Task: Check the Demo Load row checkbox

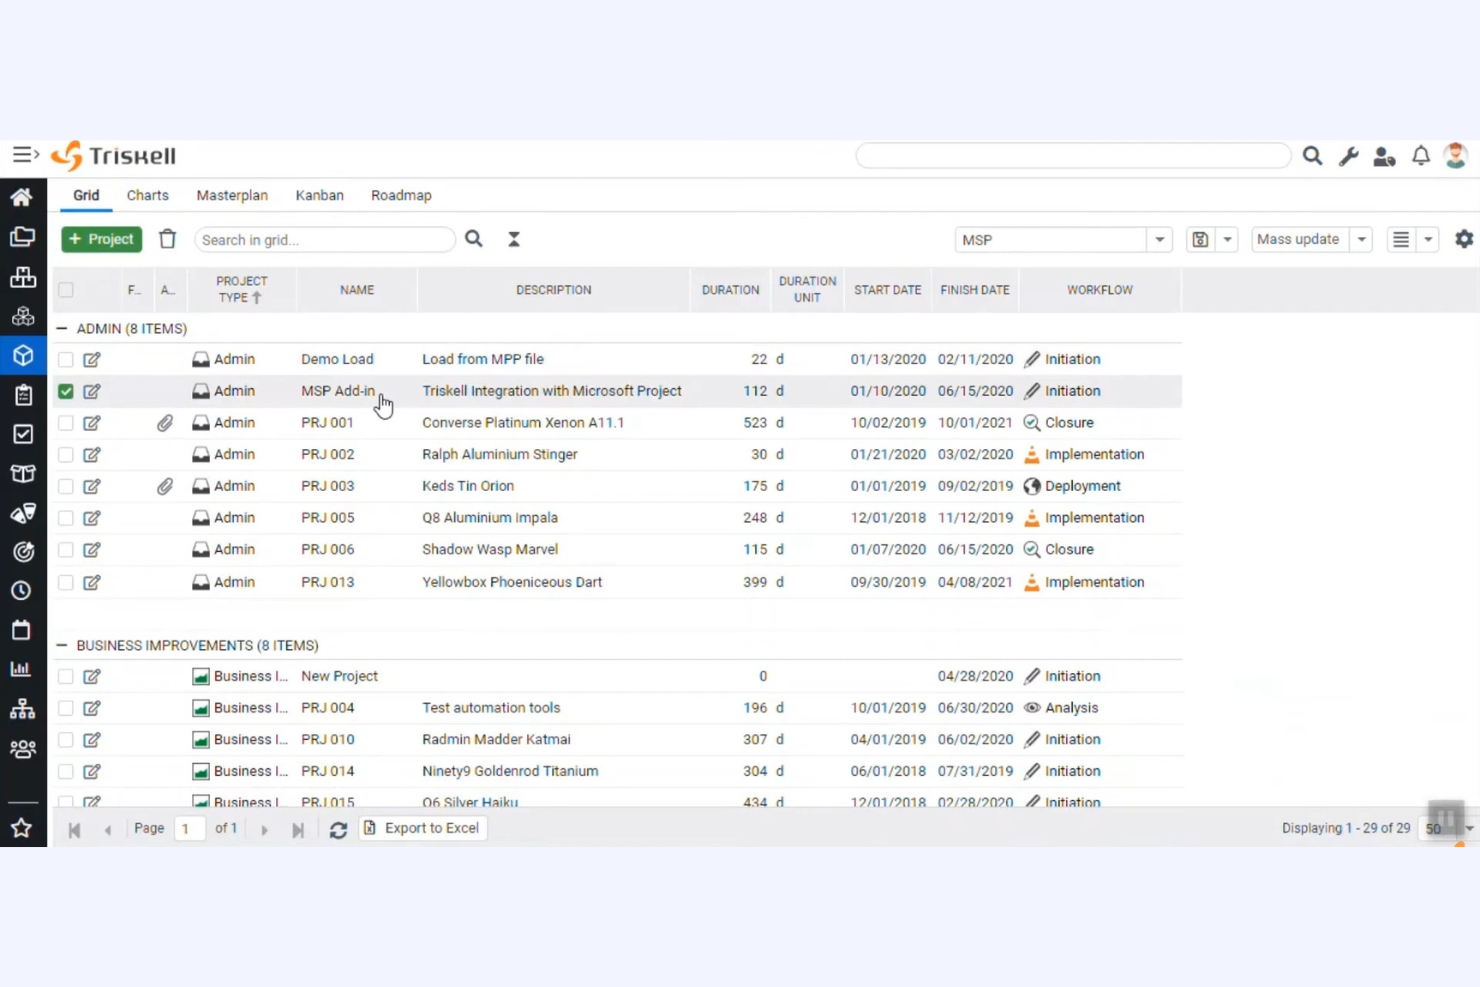Action: tap(66, 359)
